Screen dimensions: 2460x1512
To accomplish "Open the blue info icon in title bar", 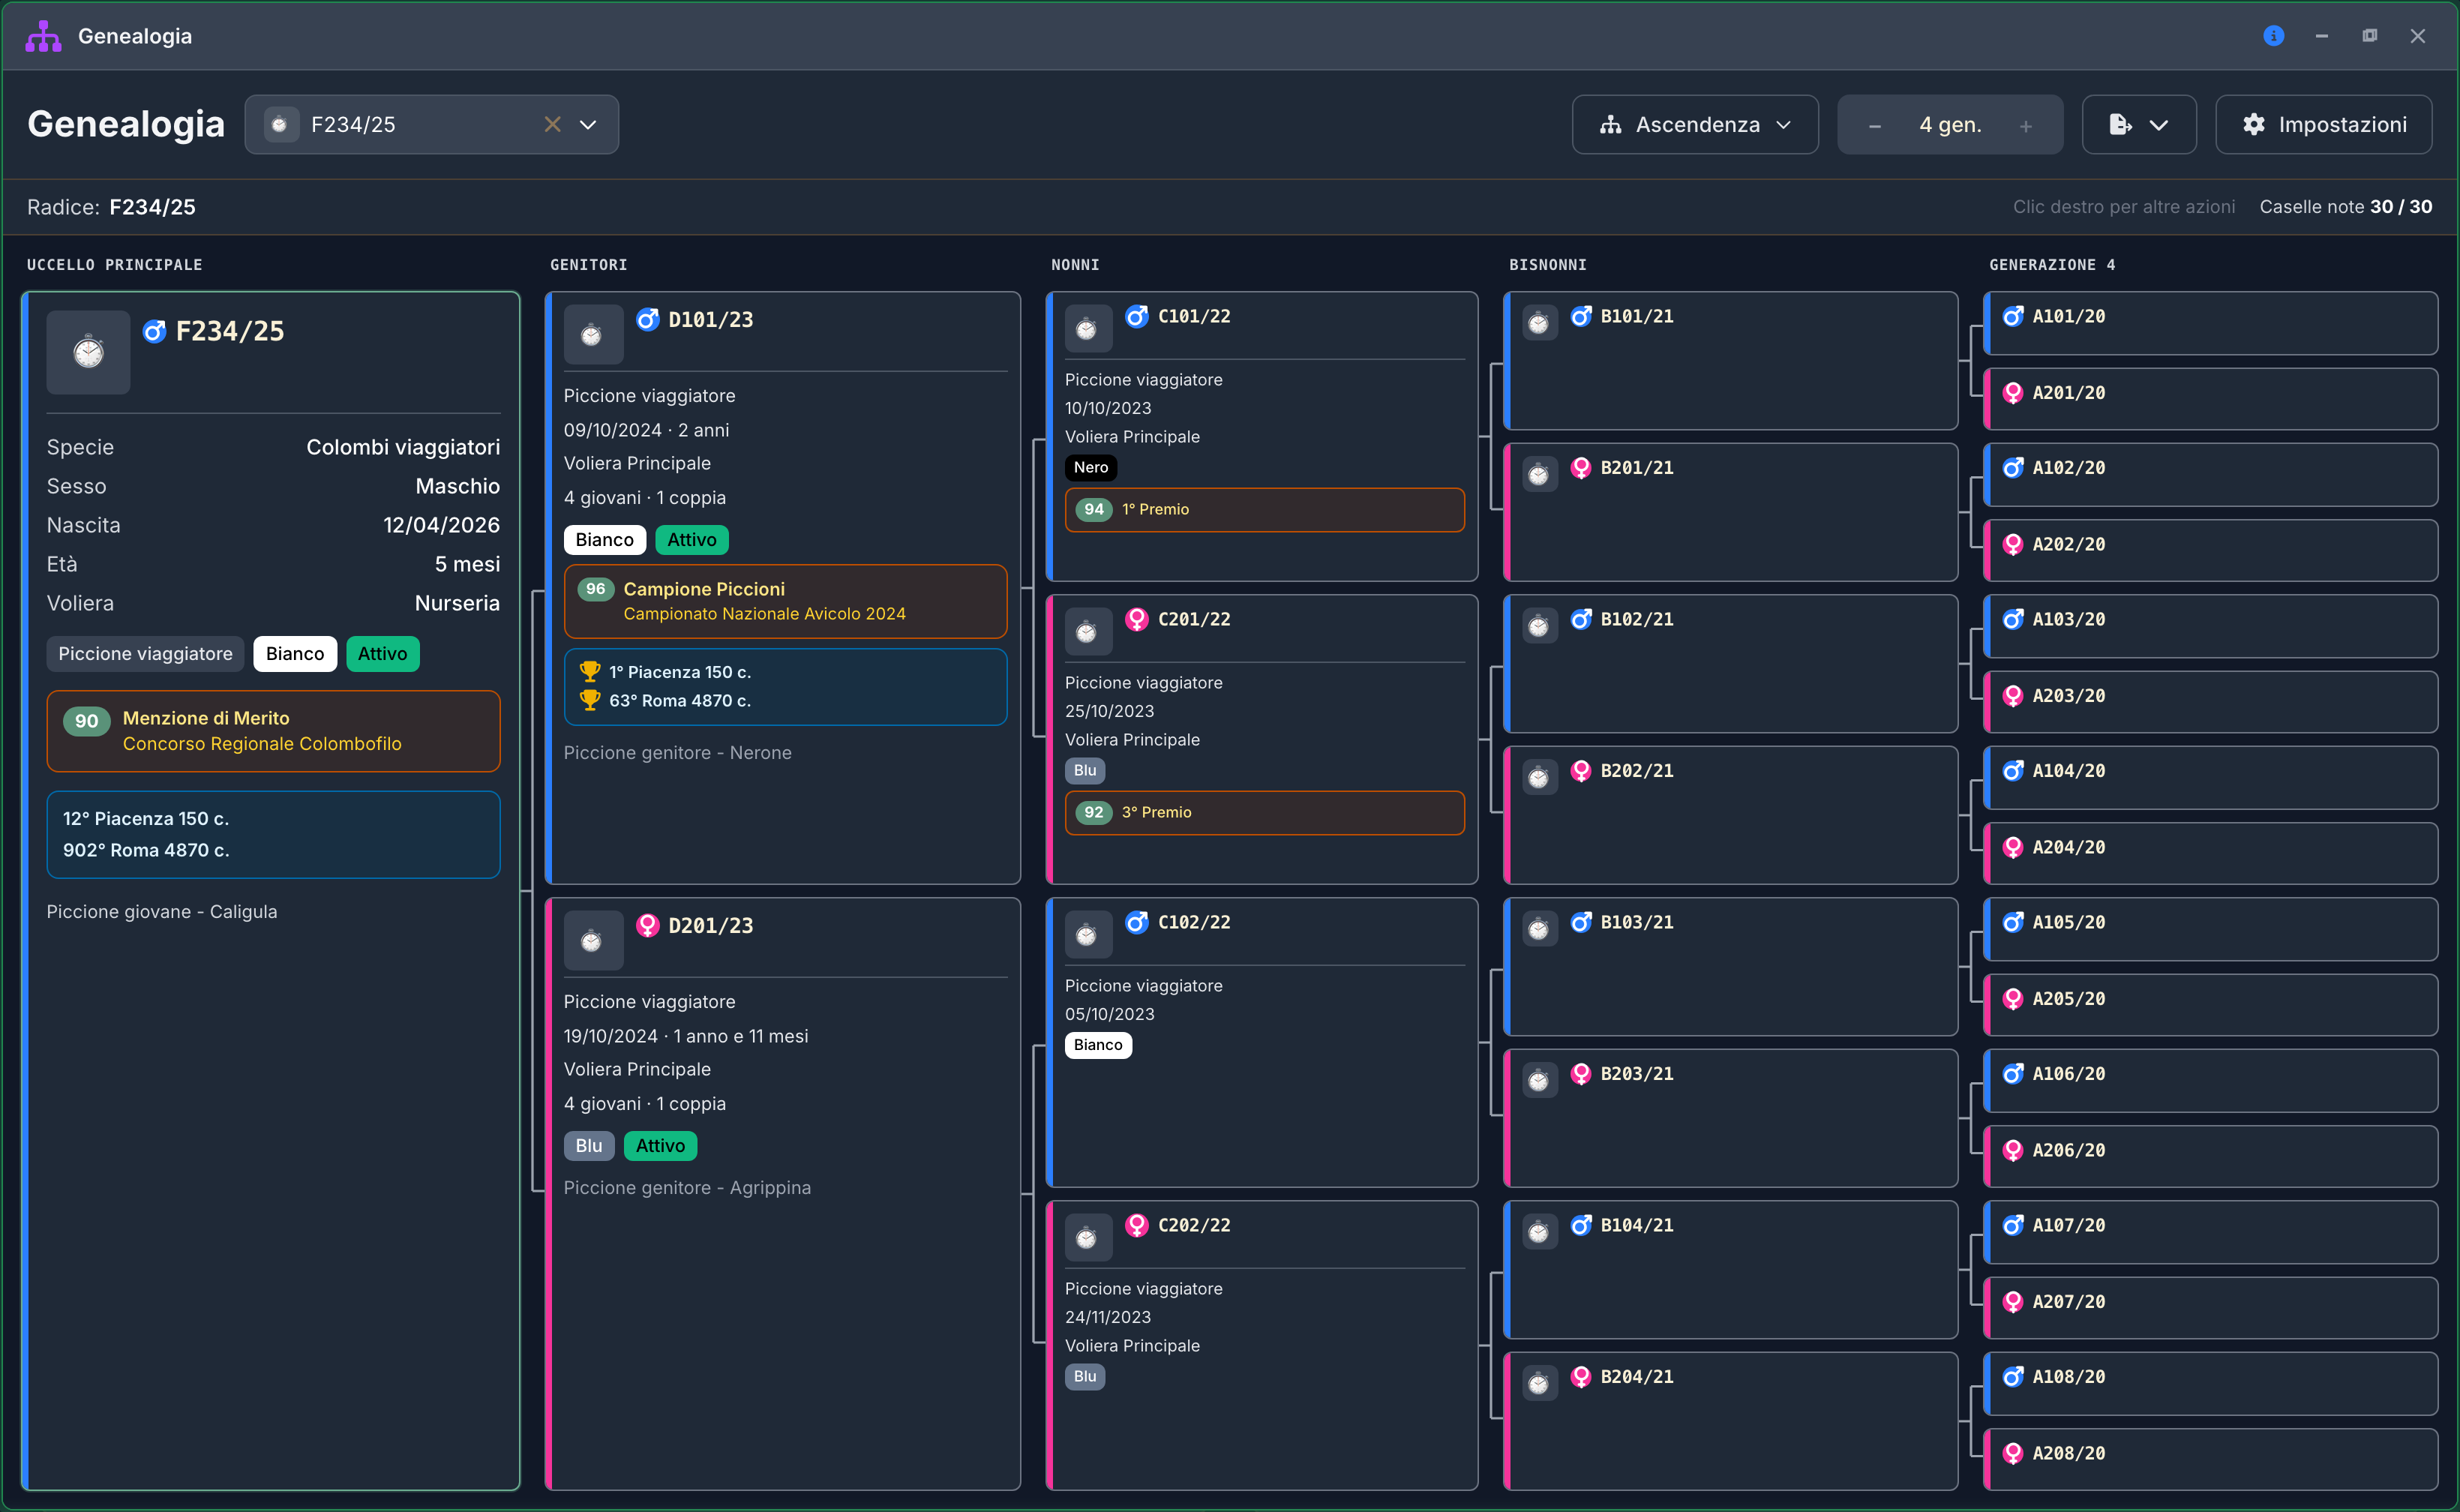I will pos(2273,36).
